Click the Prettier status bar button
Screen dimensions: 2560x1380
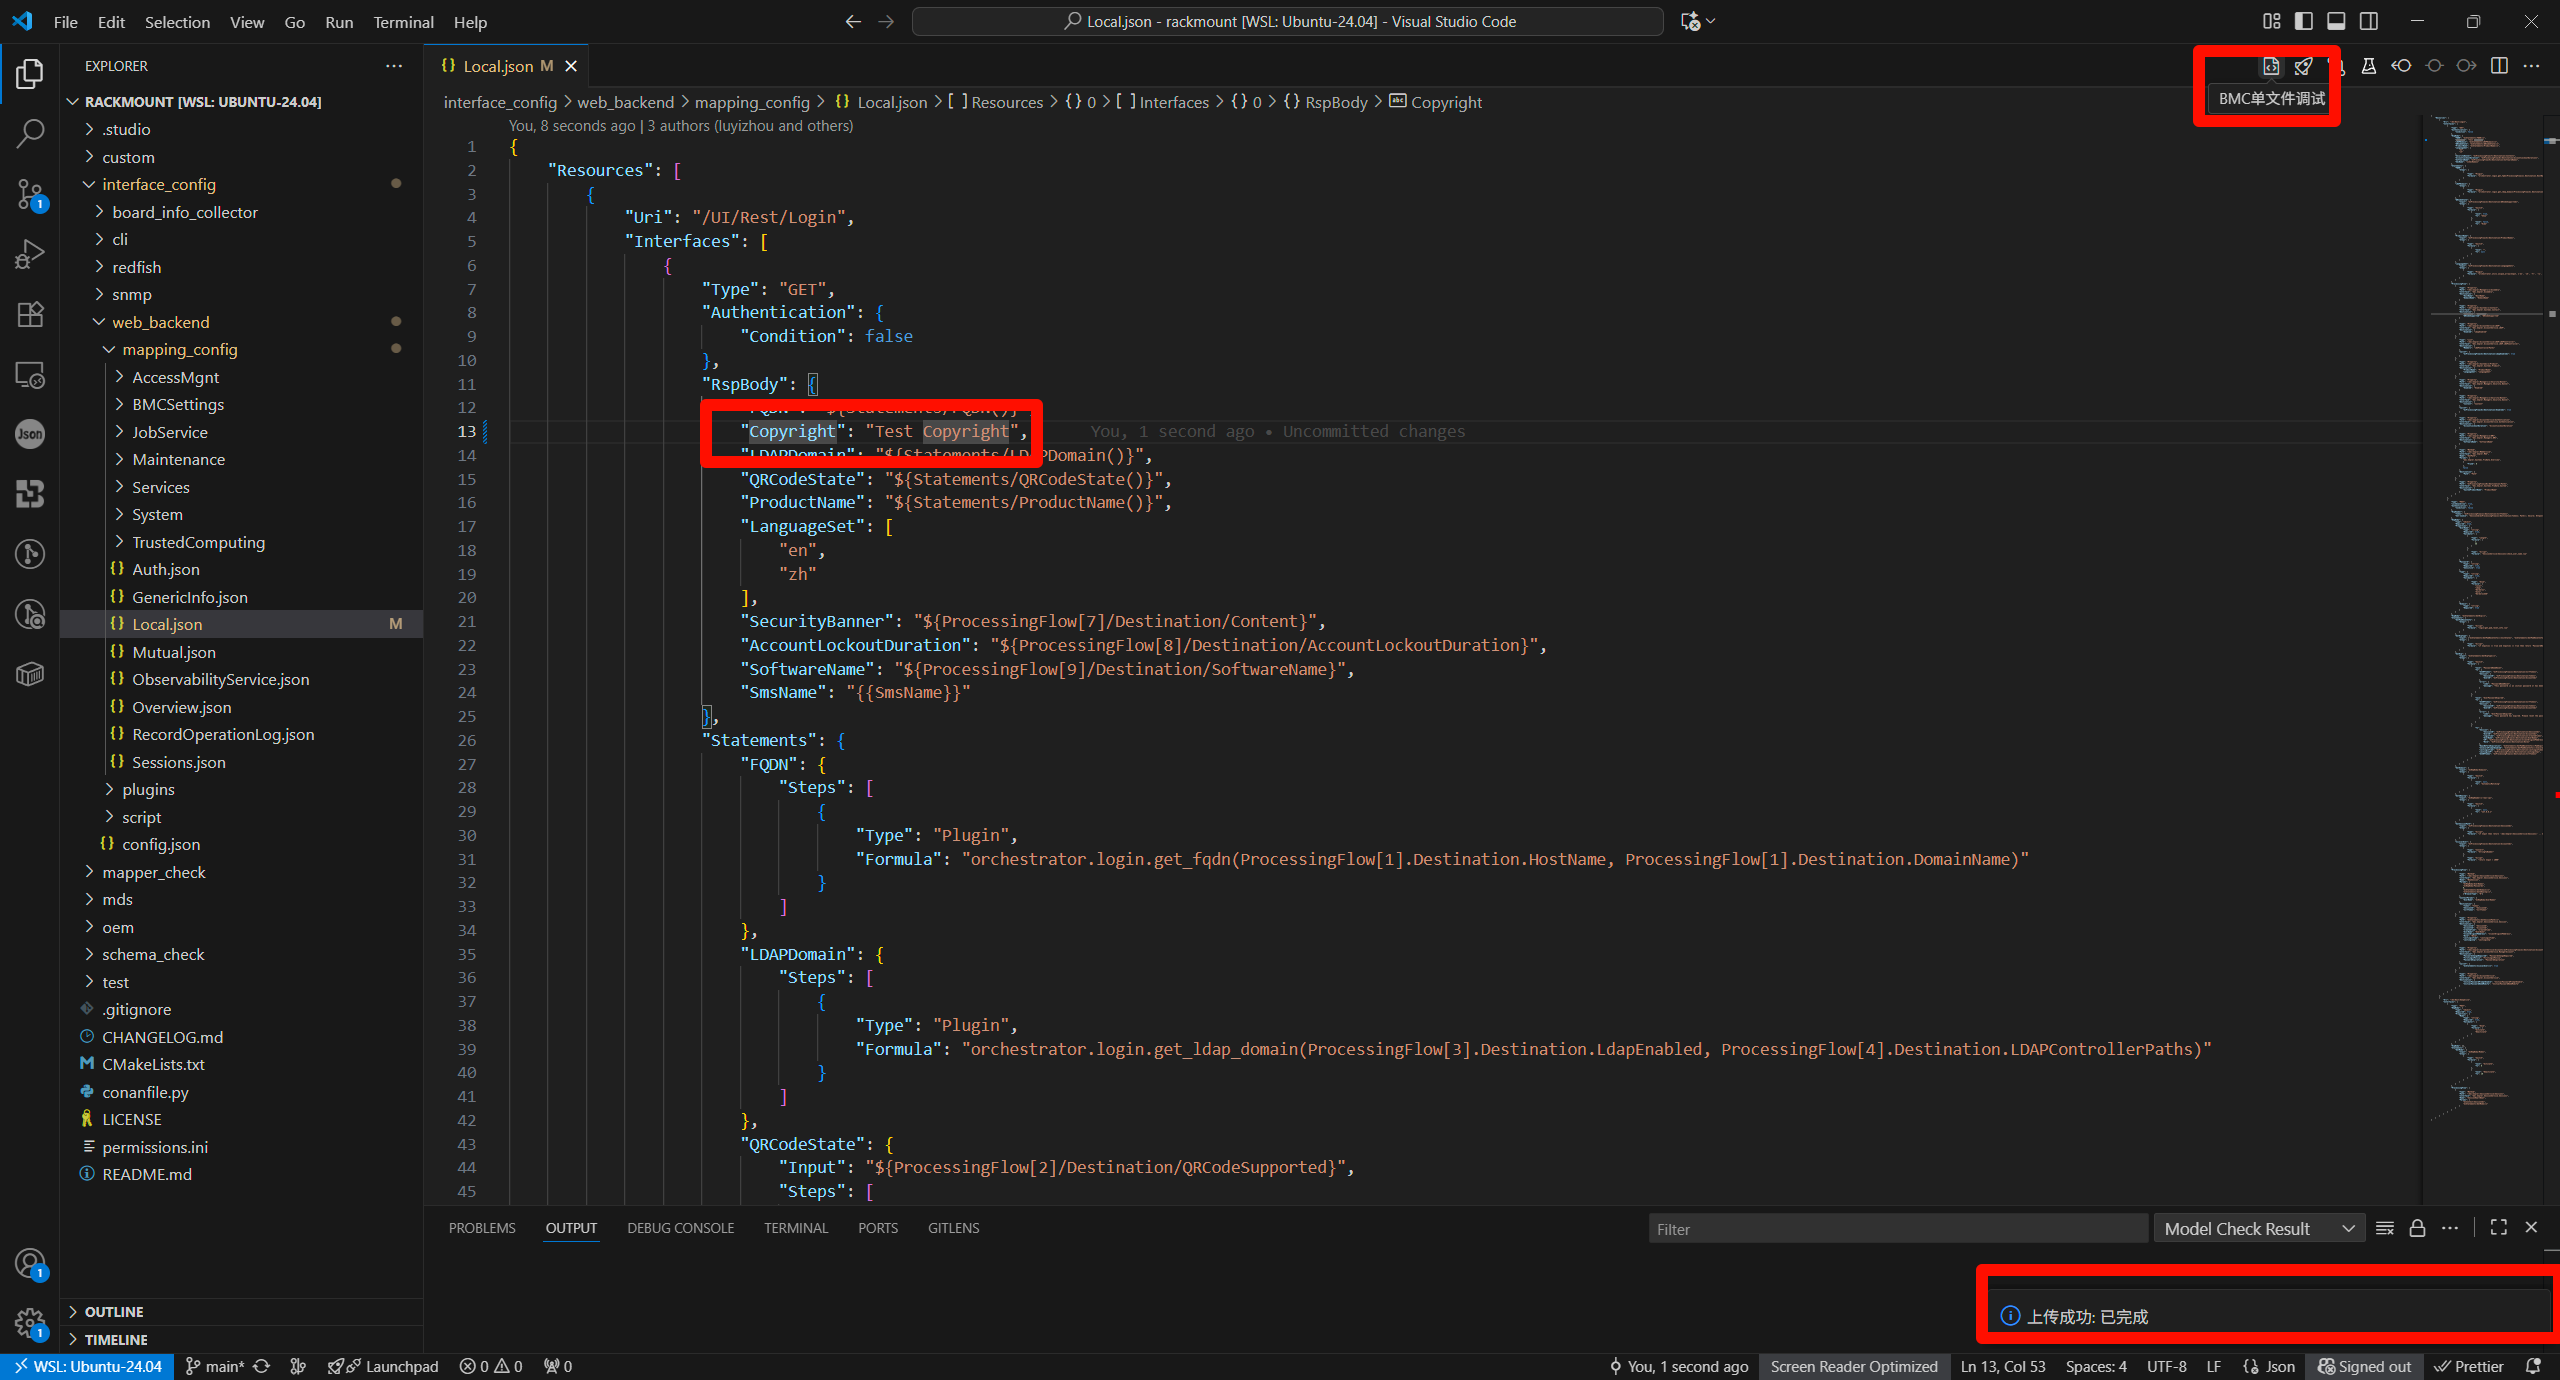pyautogui.click(x=2468, y=1366)
